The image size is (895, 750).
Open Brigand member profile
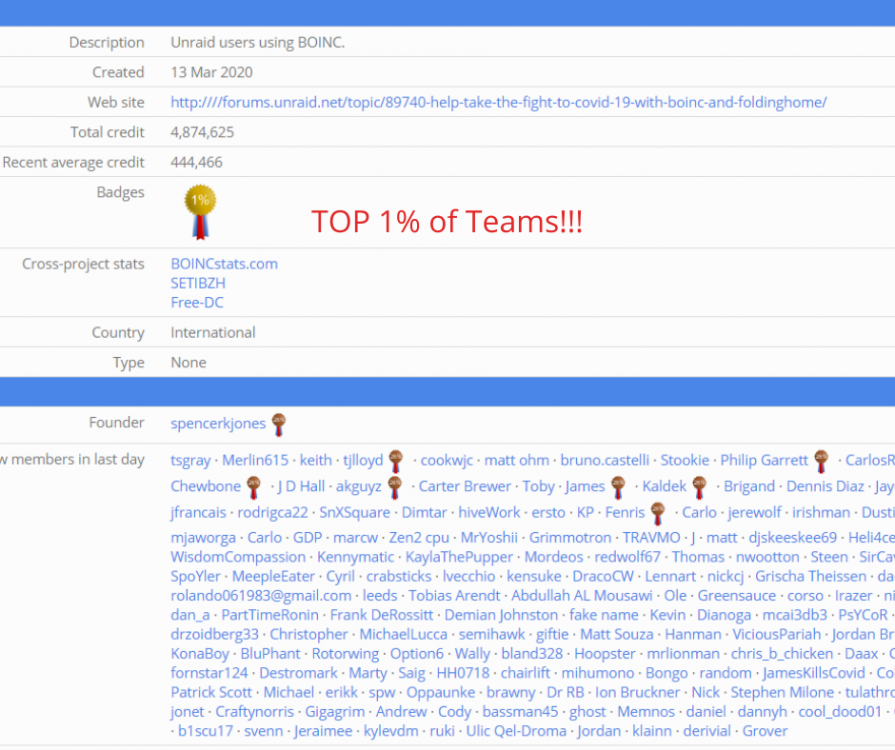[749, 486]
